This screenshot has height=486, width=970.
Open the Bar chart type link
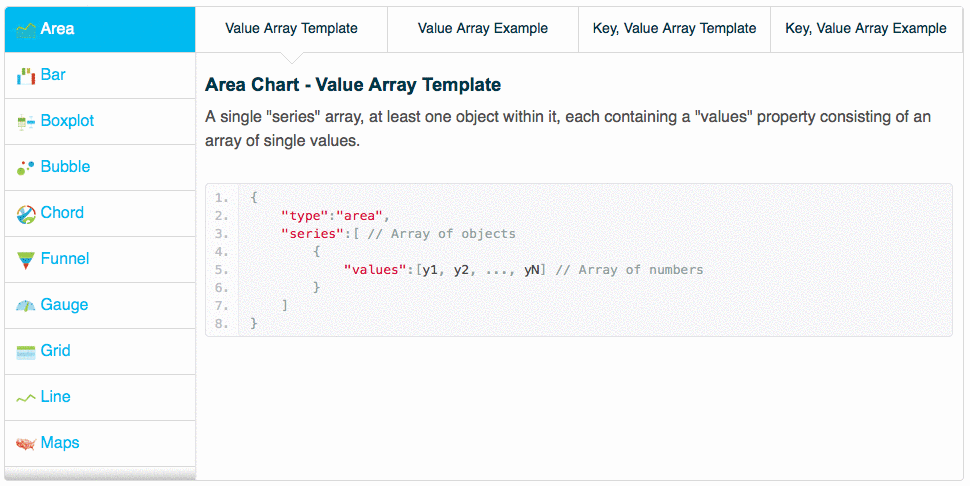pos(53,75)
